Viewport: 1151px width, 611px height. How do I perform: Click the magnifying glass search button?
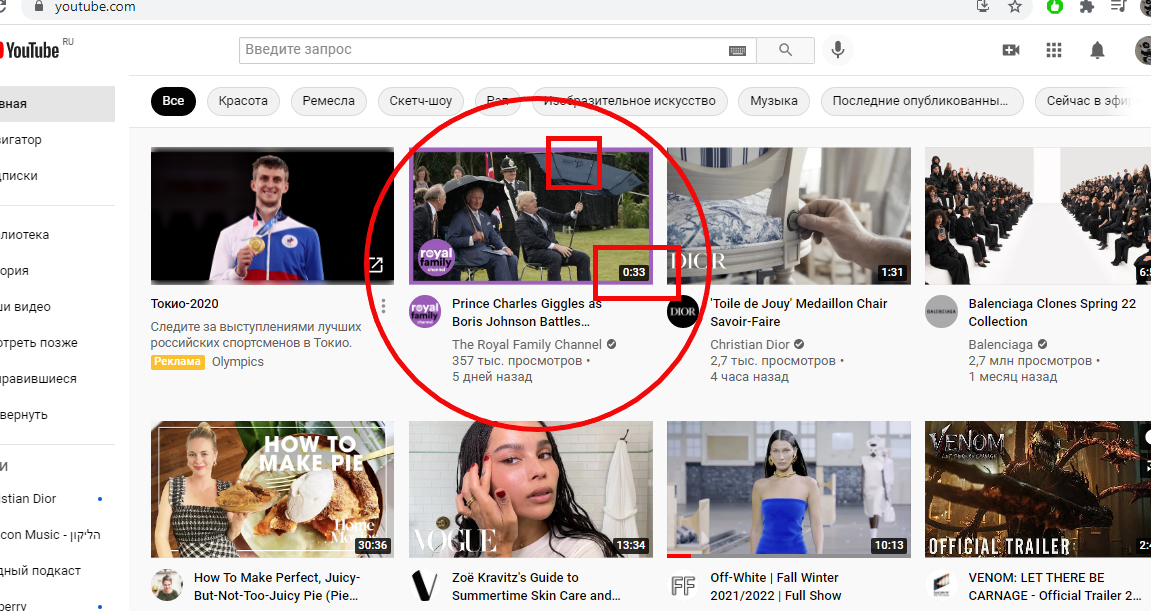(785, 50)
